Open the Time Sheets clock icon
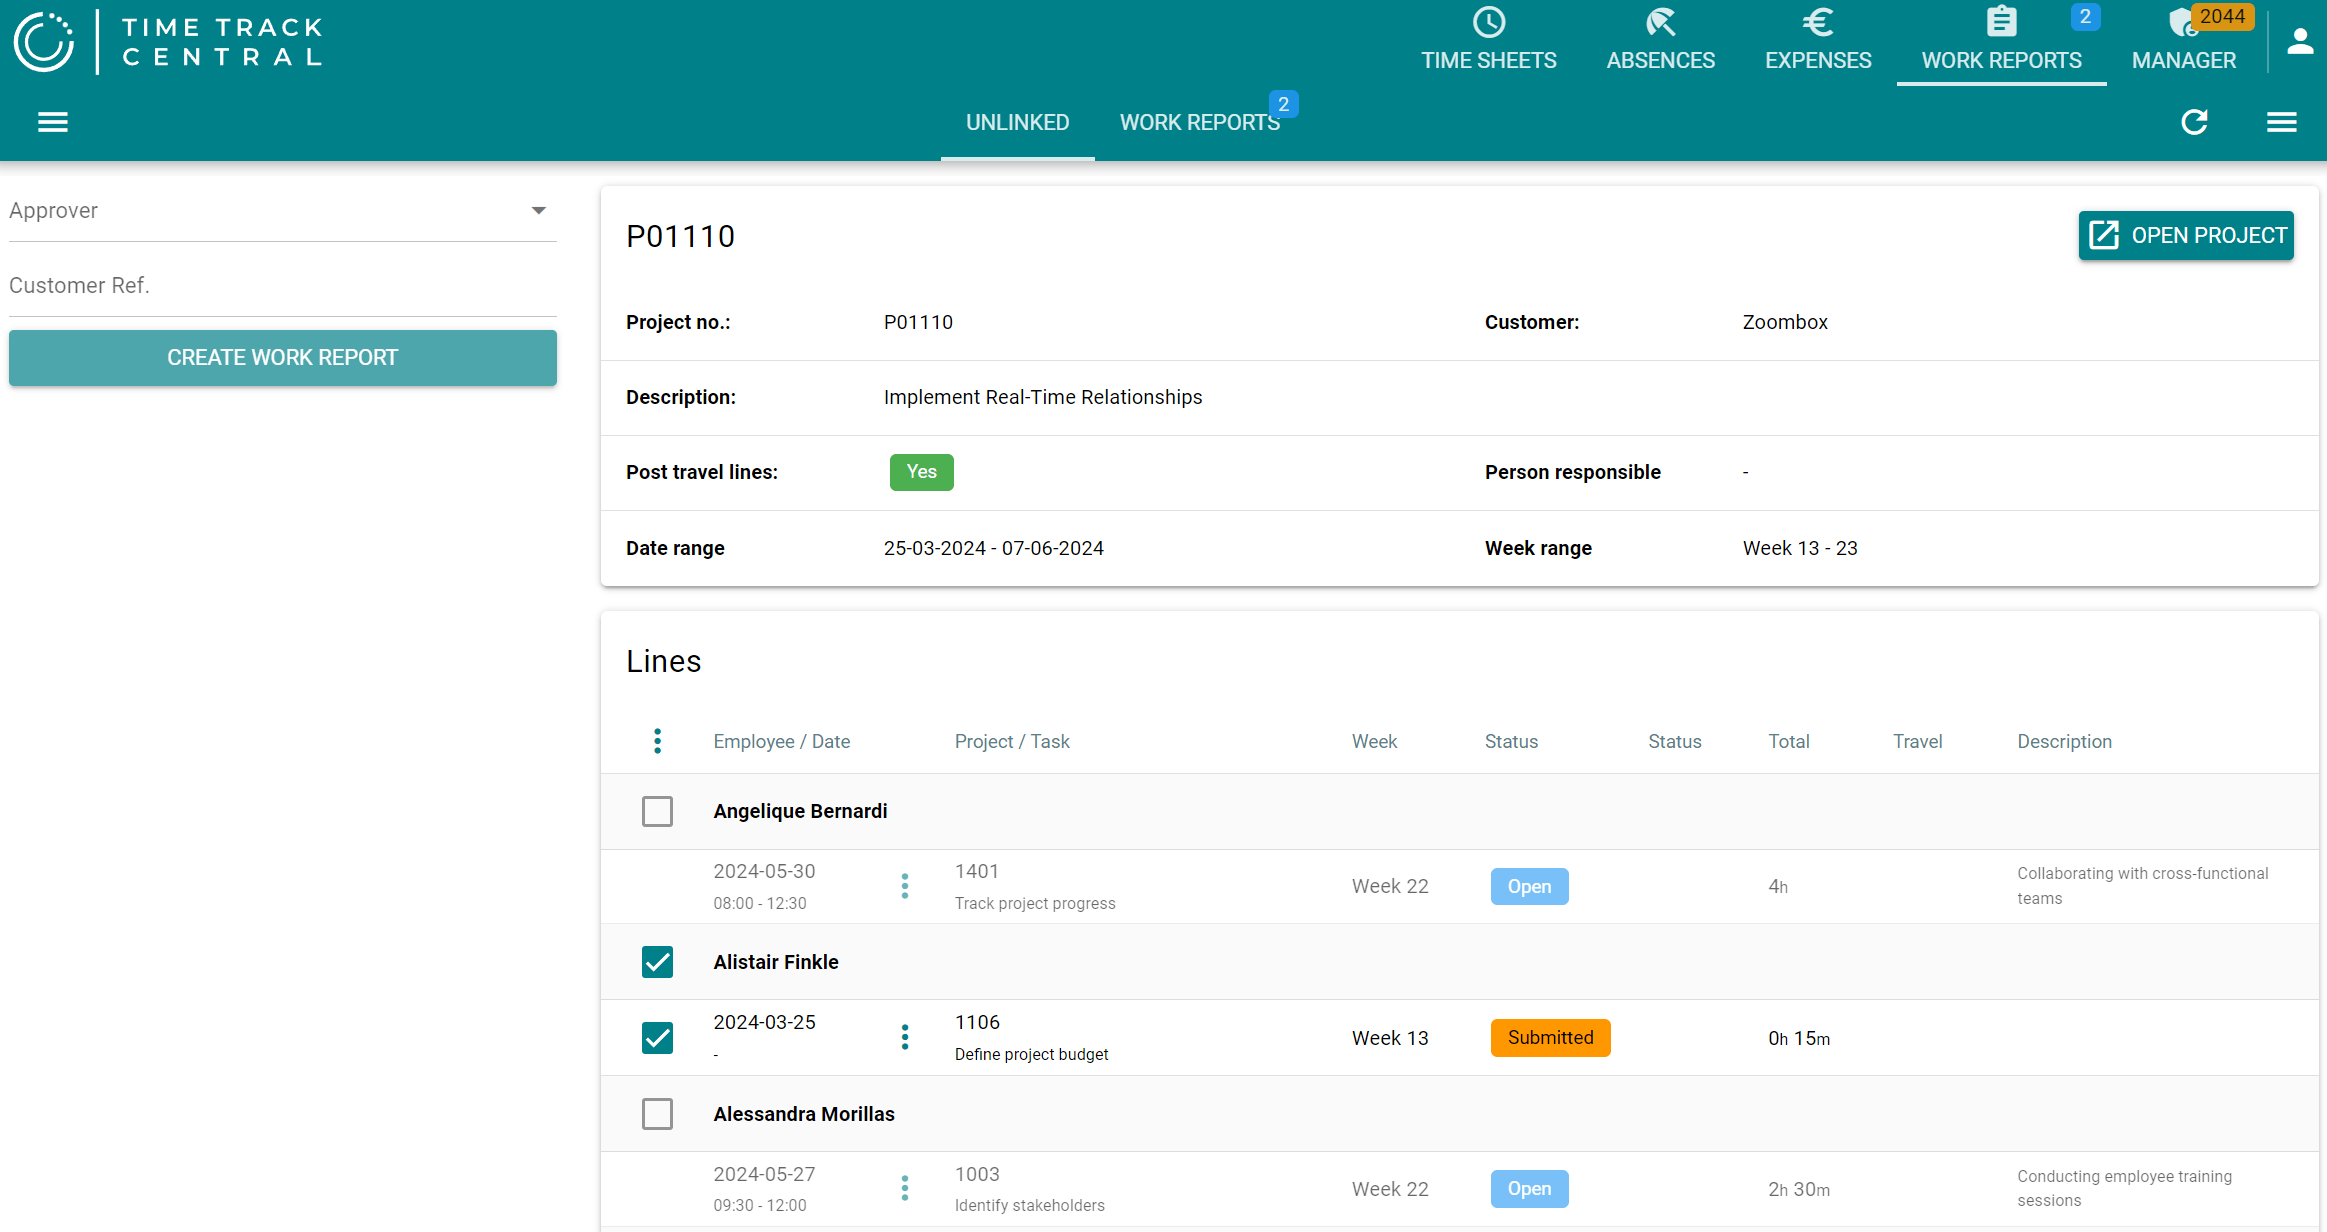 (1489, 22)
